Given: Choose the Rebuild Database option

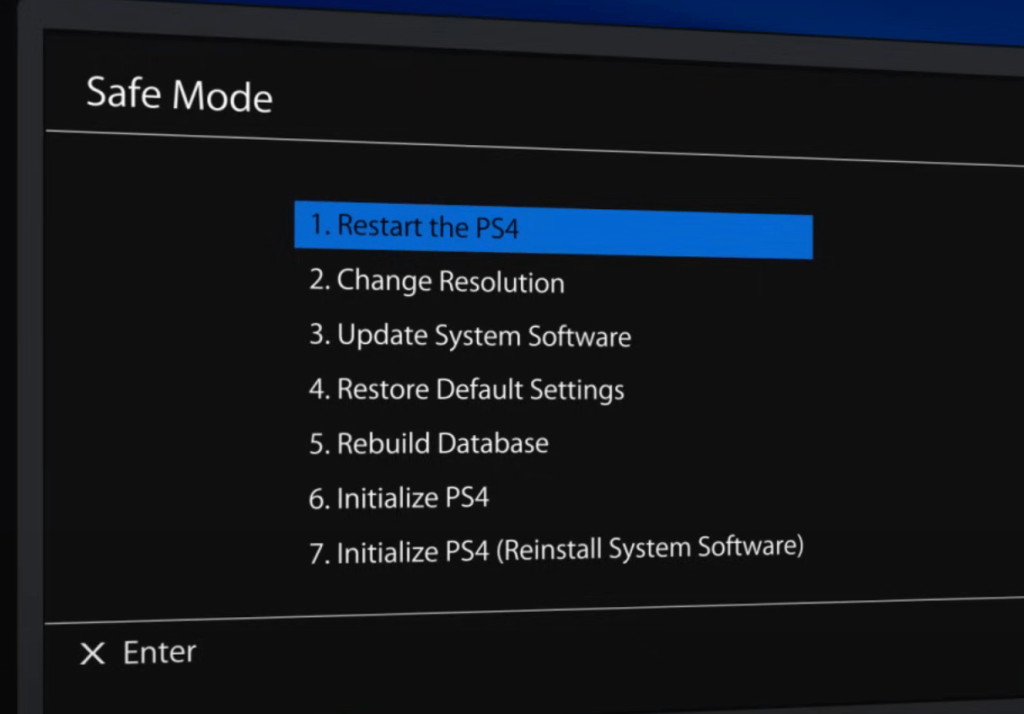Looking at the screenshot, I should (x=428, y=444).
